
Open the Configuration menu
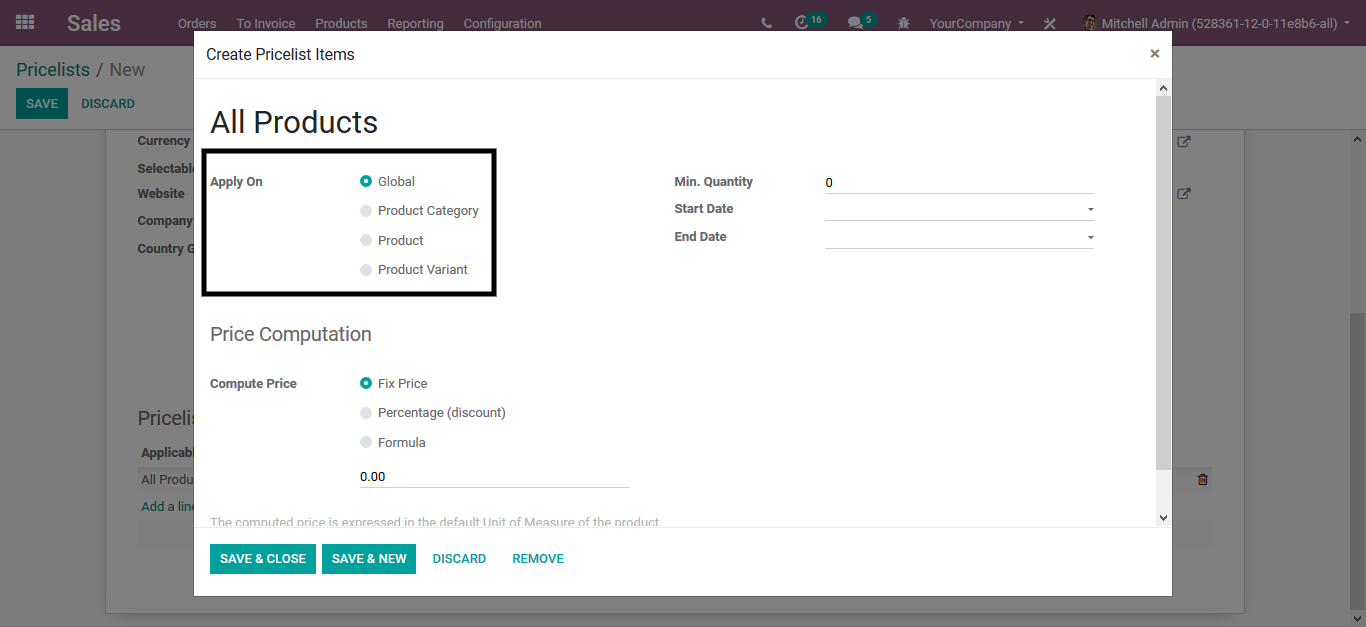[502, 23]
